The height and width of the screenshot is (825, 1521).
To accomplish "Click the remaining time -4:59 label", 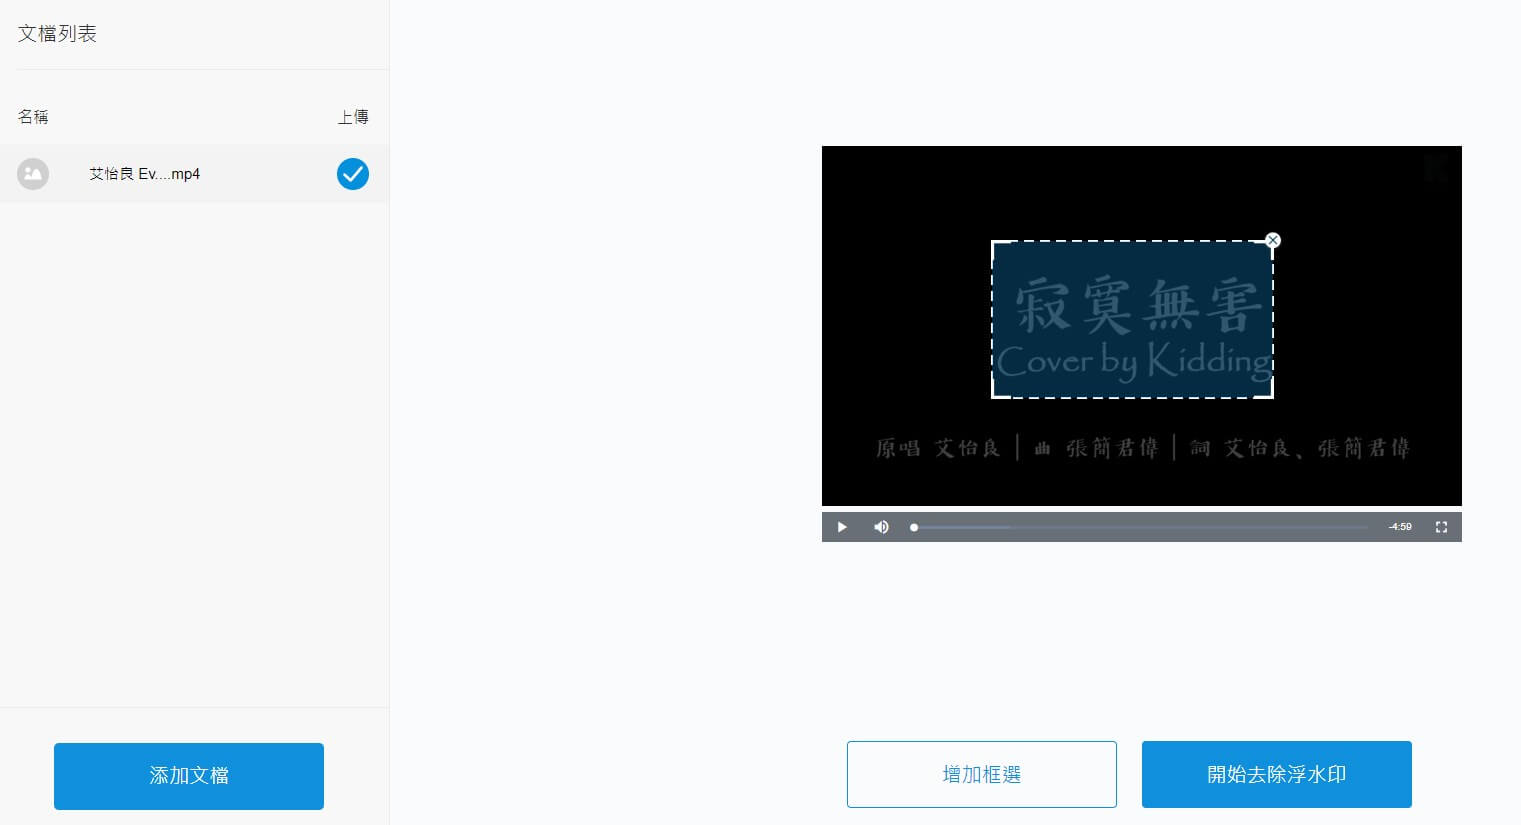I will pos(1400,527).
